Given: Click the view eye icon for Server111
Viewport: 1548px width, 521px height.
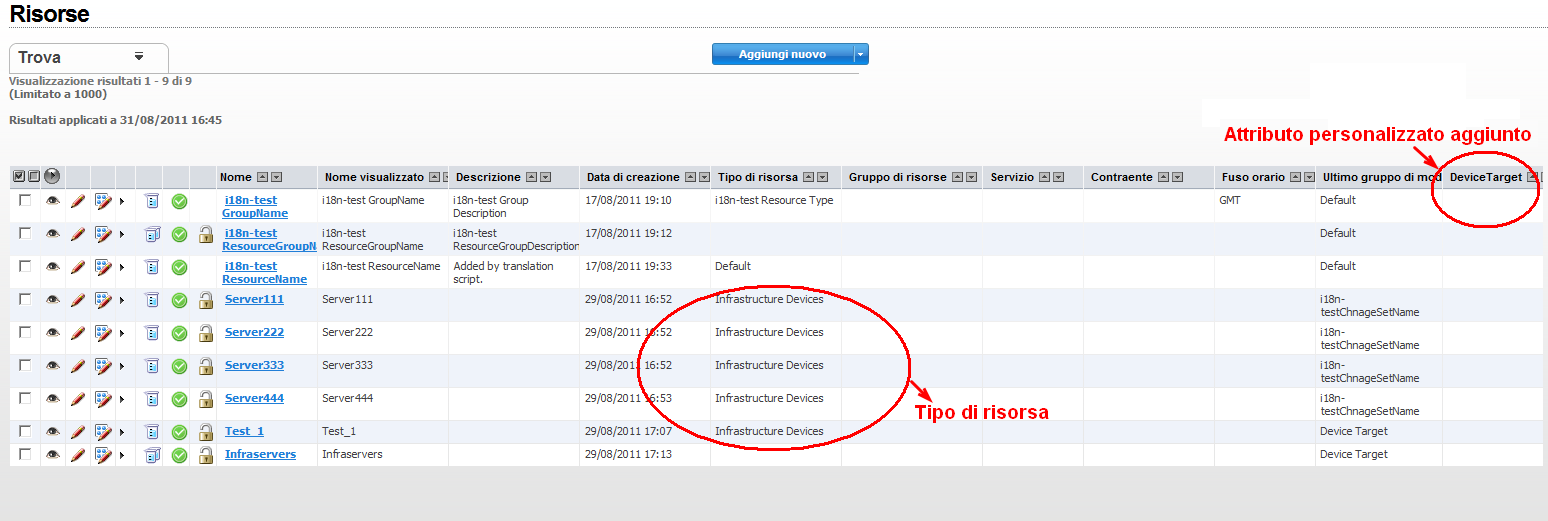Looking at the screenshot, I should coord(52,300).
